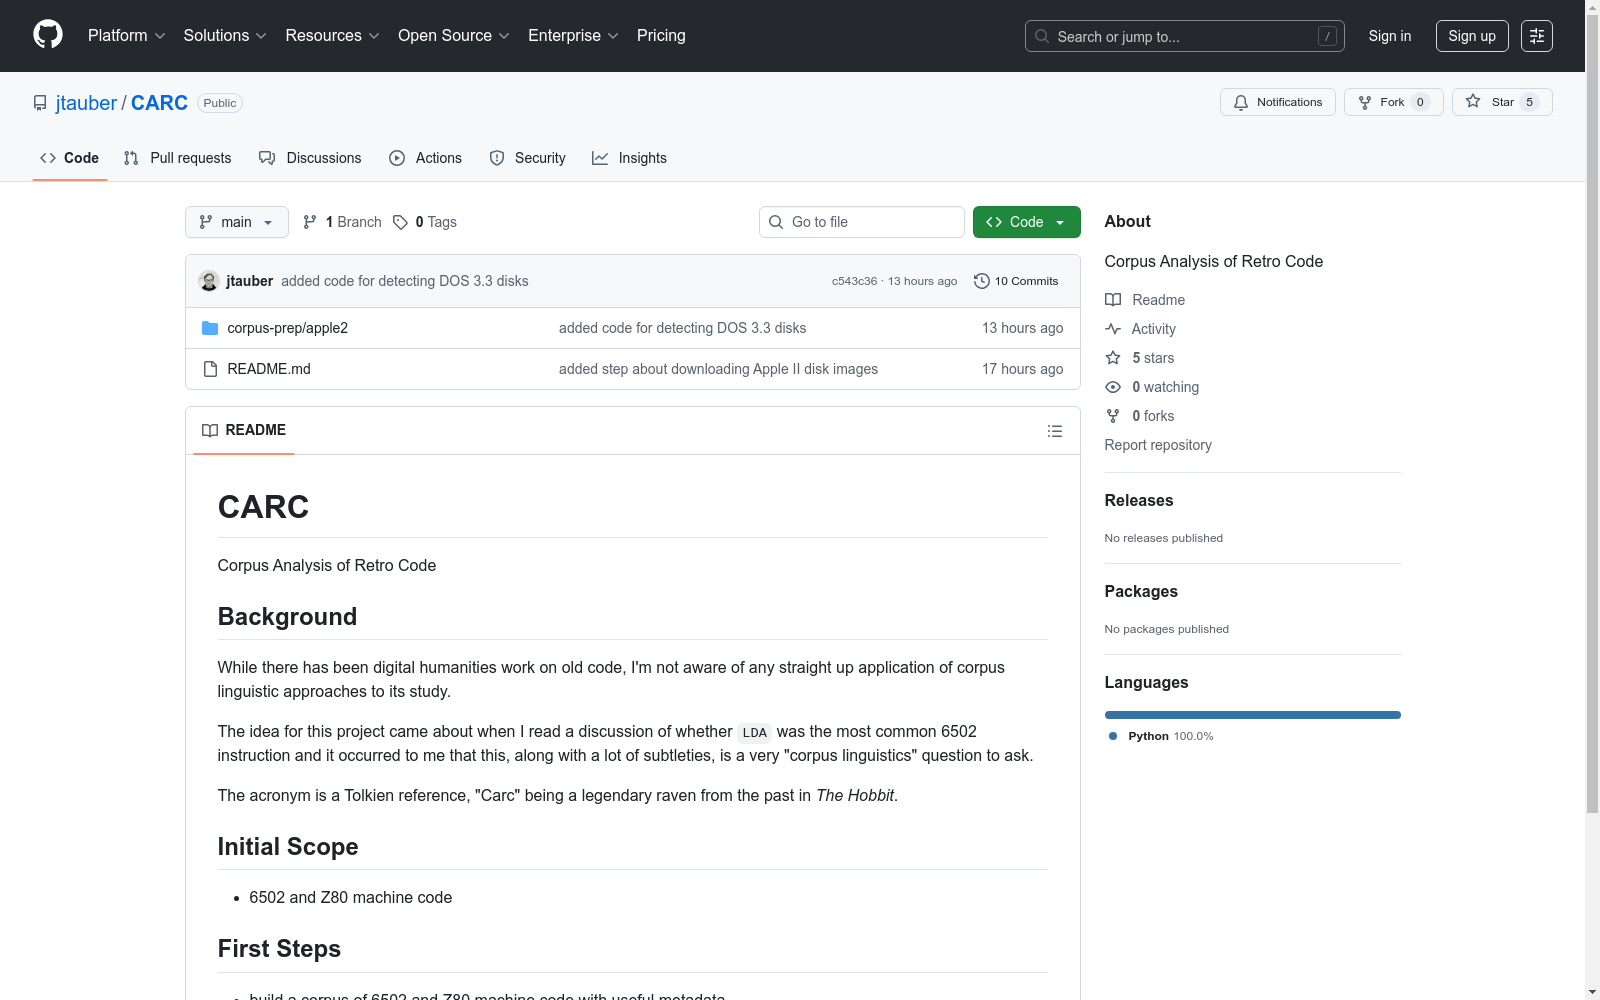
Task: Switch to the Actions tab
Action: [x=426, y=158]
